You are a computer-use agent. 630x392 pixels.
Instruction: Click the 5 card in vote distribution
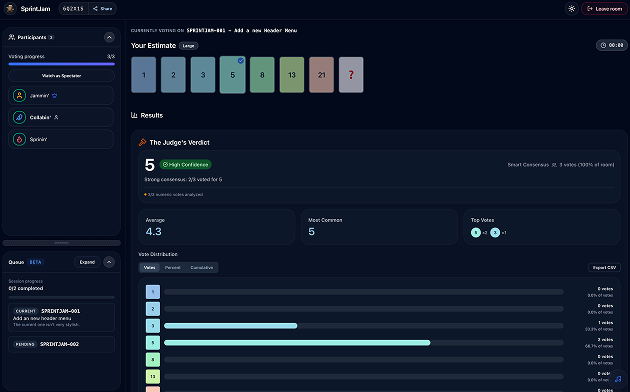point(153,343)
